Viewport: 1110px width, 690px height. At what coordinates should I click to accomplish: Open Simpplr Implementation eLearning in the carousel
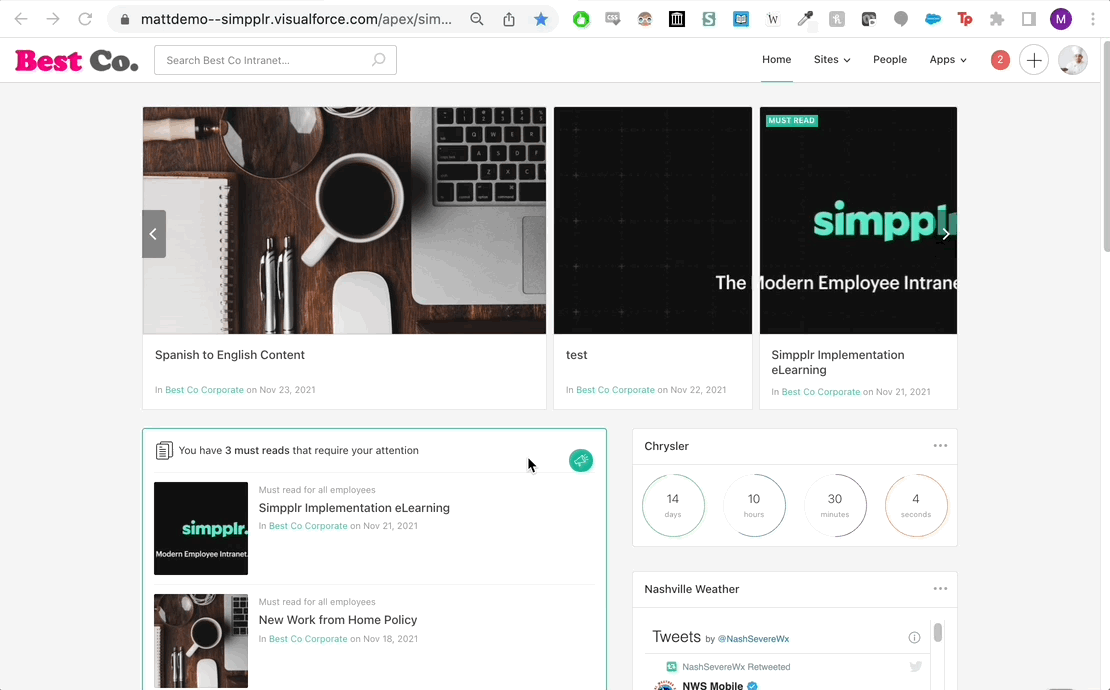(838, 362)
